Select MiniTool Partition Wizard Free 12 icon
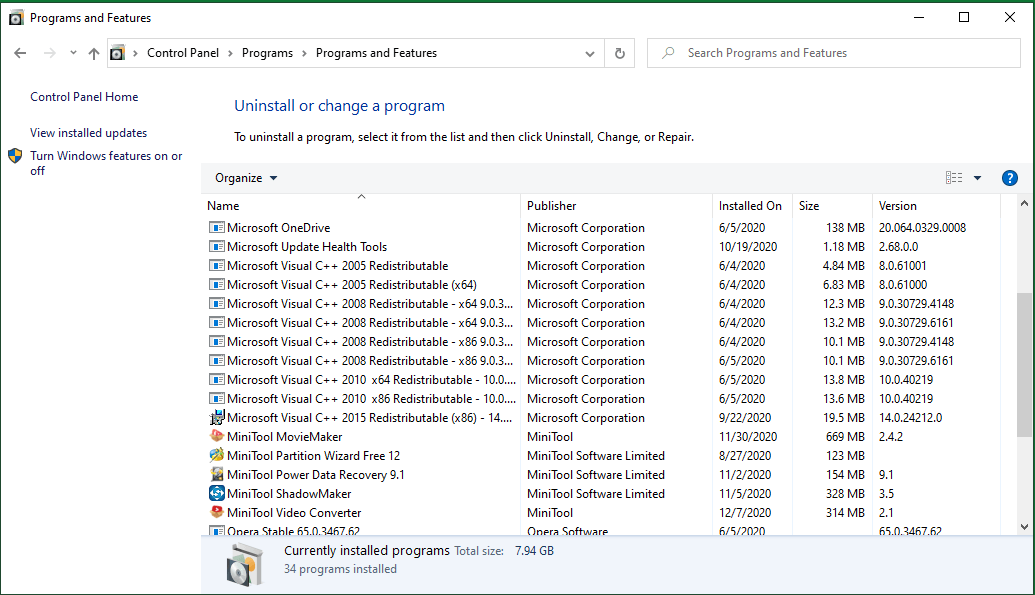 click(x=217, y=455)
